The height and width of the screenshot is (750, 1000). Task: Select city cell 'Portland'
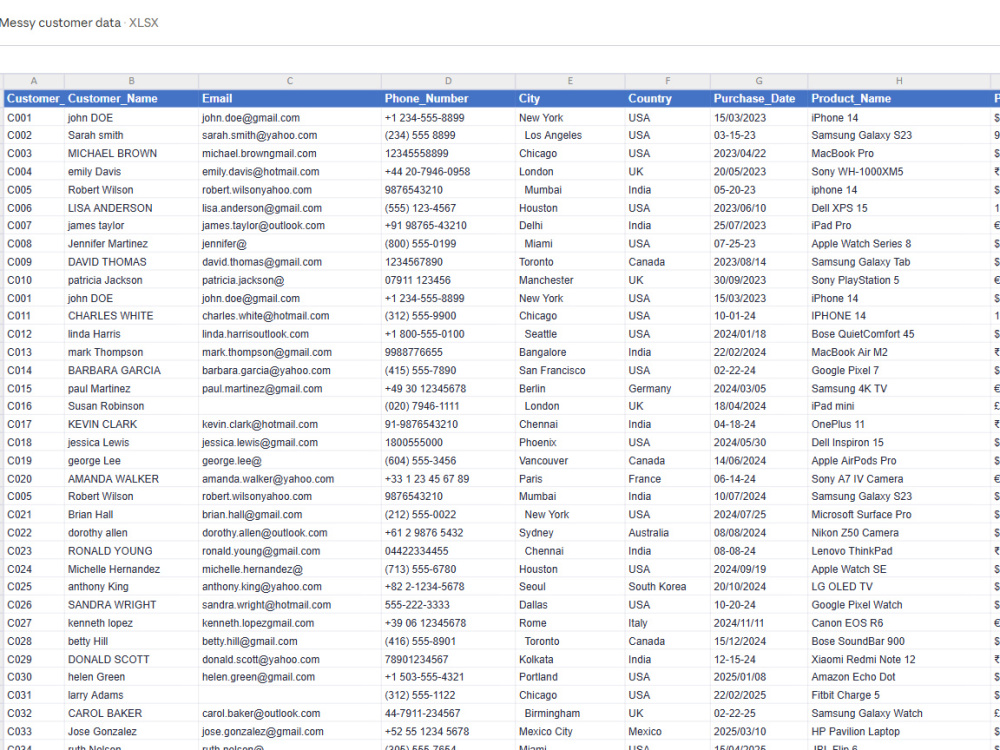[570, 677]
